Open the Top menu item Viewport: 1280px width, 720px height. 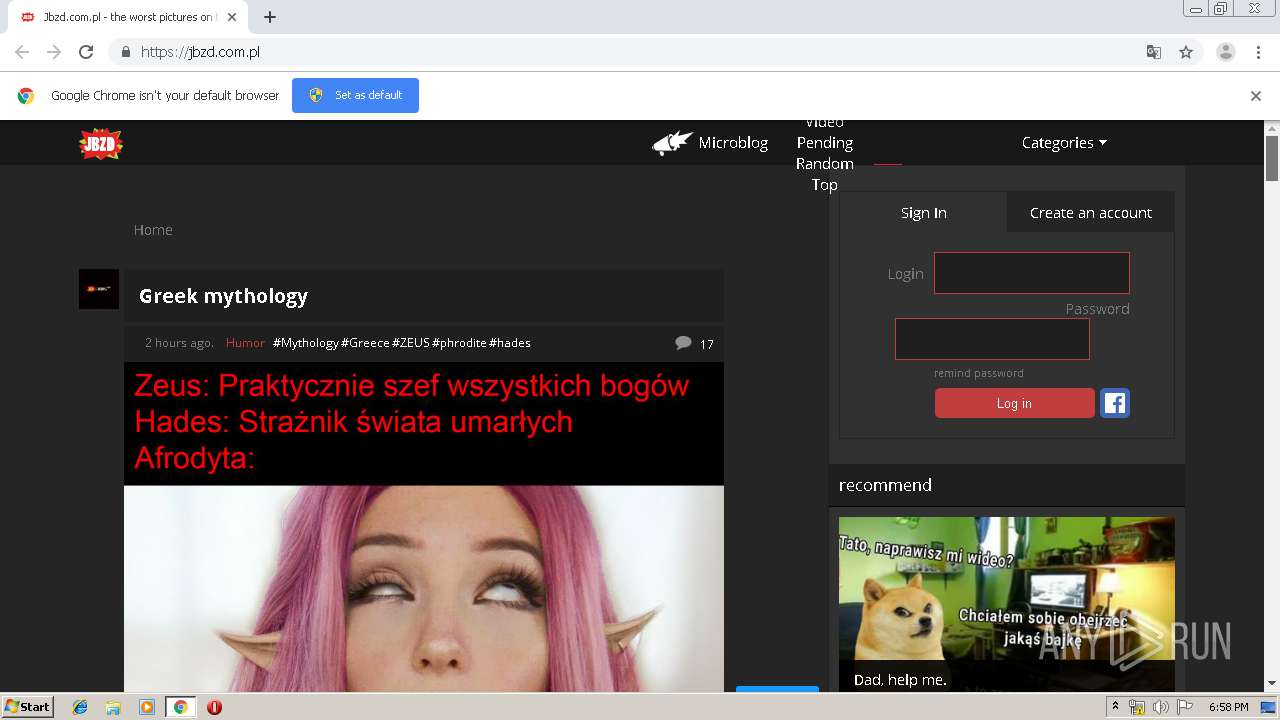point(825,185)
